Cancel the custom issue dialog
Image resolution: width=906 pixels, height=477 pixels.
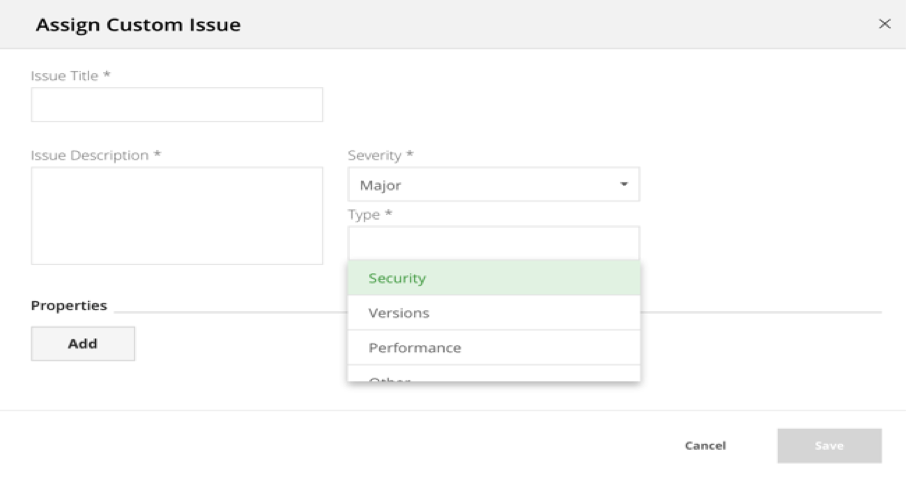(705, 445)
